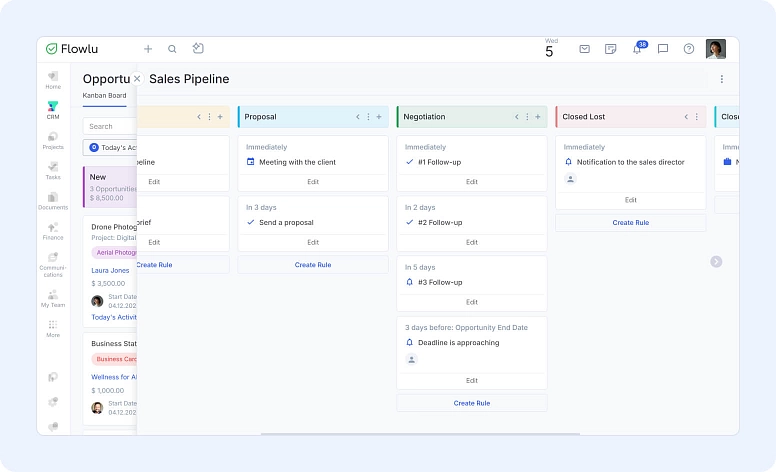776x472 pixels.
Task: Open Tasks module in sidebar
Action: point(53,171)
